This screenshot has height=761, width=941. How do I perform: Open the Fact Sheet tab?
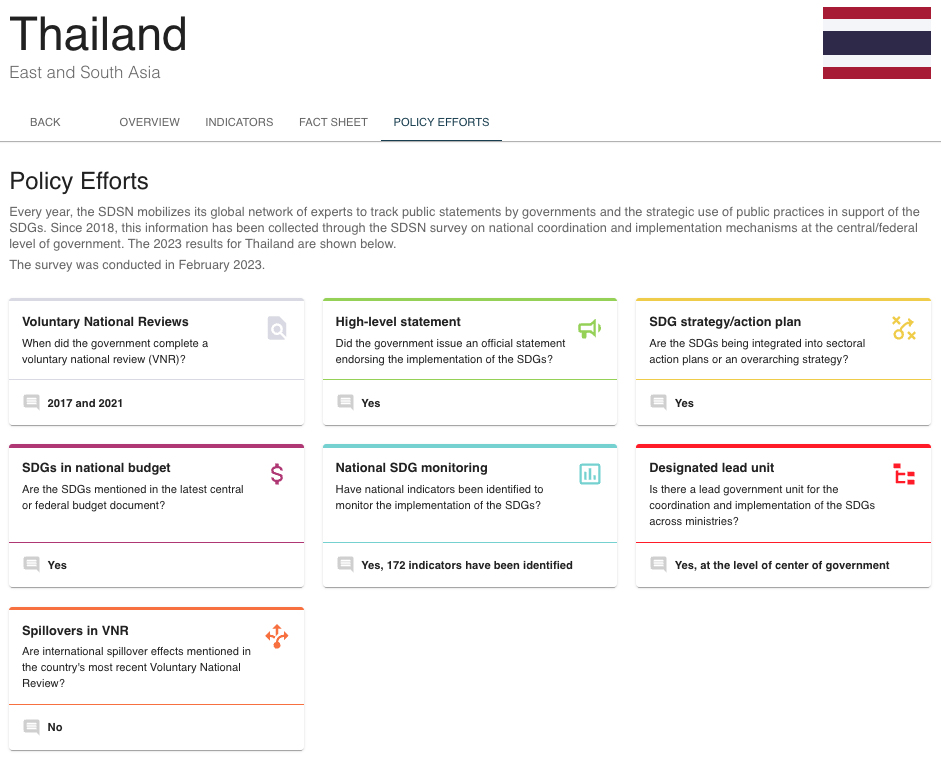click(333, 122)
